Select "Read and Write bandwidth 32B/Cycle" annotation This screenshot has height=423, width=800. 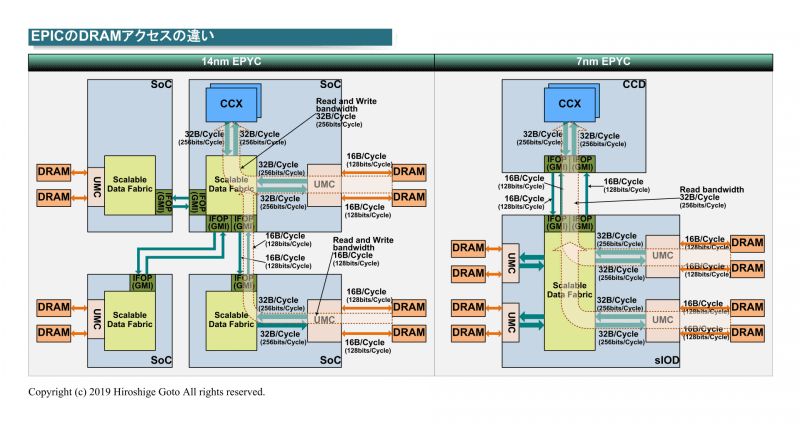(x=346, y=112)
